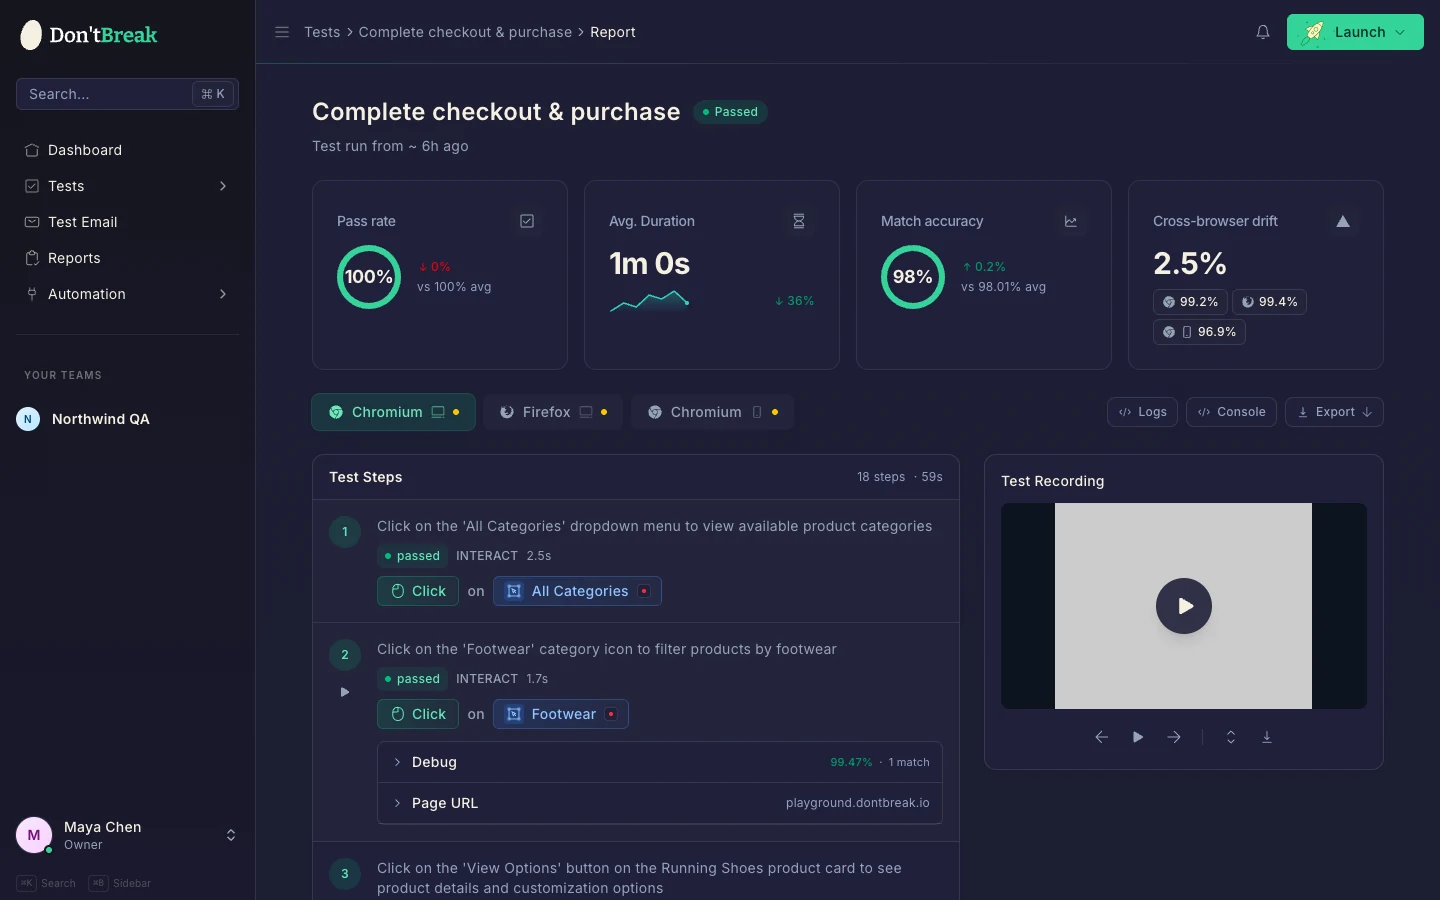Toggle the sidebar hamburger menu icon

[x=282, y=32]
